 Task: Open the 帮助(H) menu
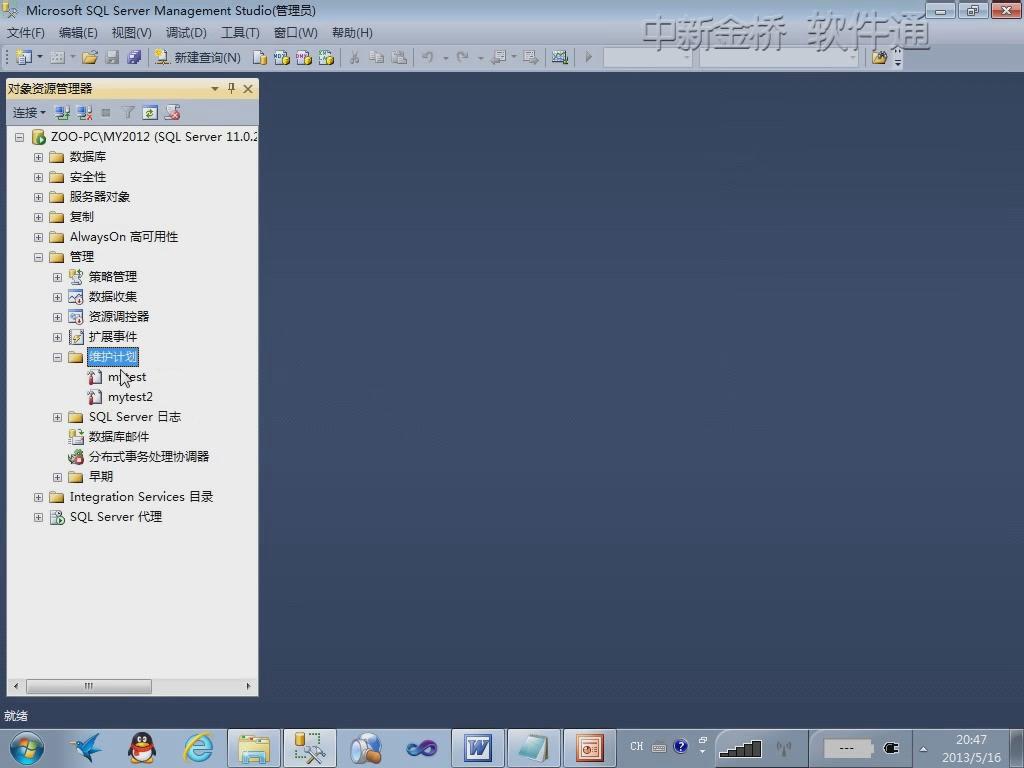352,33
